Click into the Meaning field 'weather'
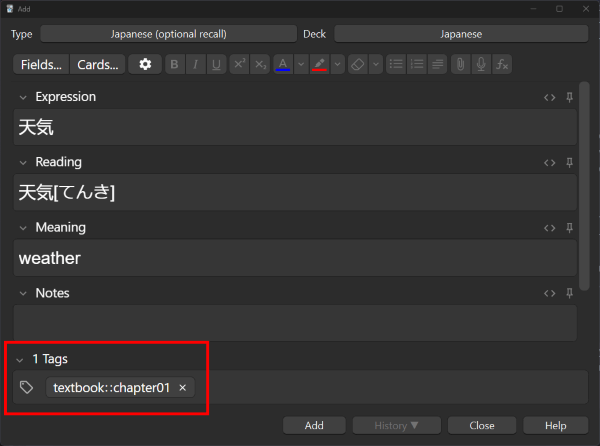This screenshot has height=446, width=600. pos(295,258)
